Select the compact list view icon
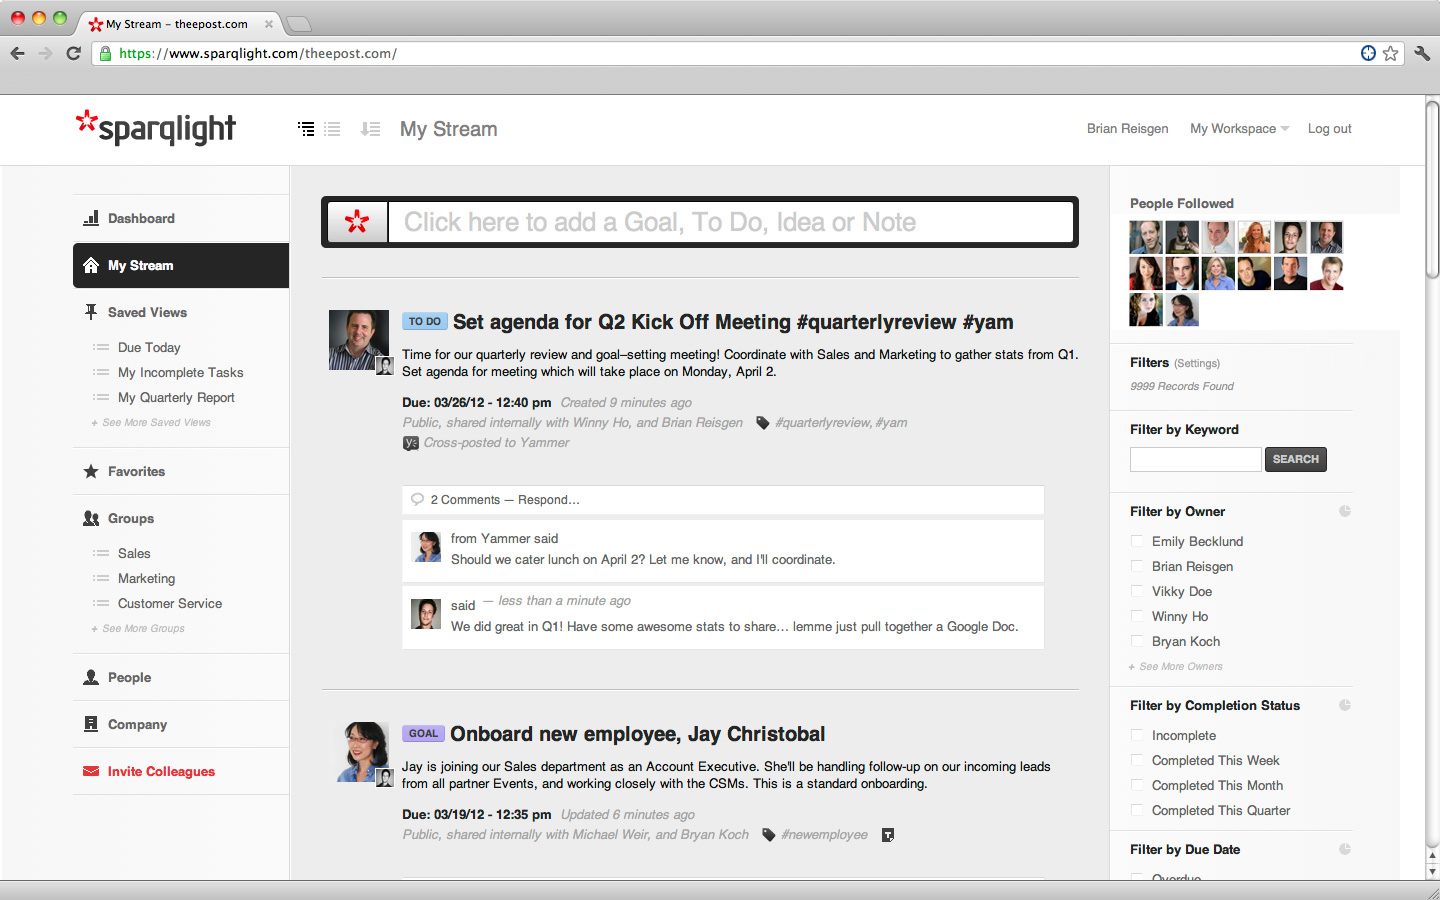The image size is (1440, 900). (x=333, y=129)
